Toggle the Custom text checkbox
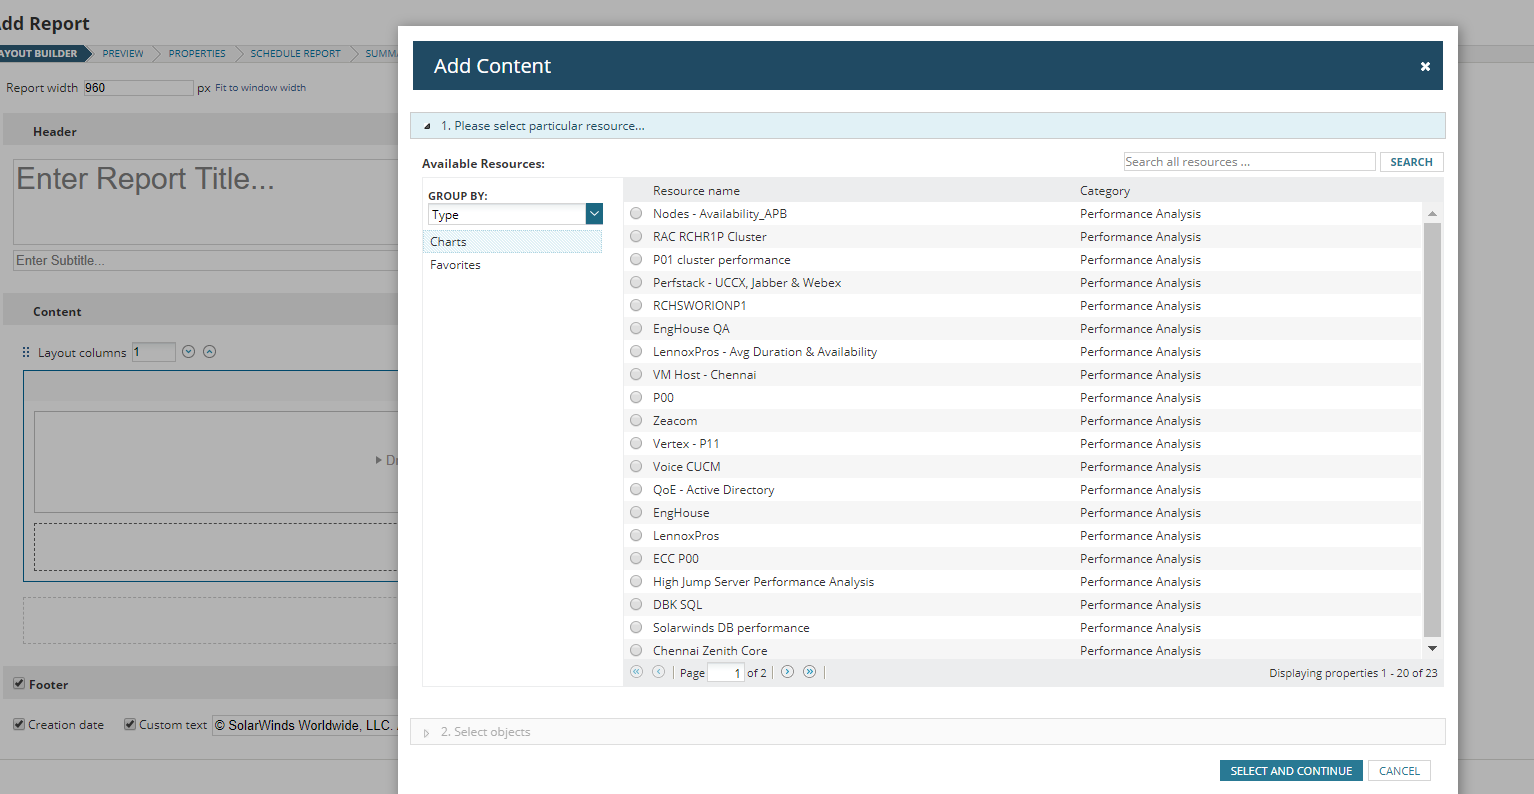 click(x=130, y=724)
